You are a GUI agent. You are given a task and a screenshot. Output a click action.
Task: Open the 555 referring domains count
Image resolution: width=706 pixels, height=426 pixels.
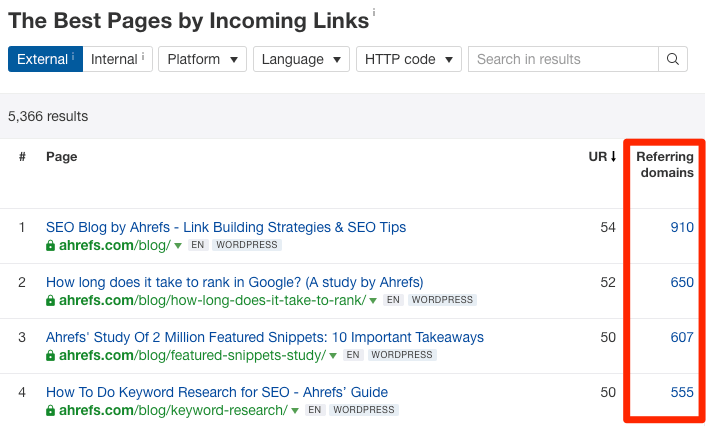(682, 392)
